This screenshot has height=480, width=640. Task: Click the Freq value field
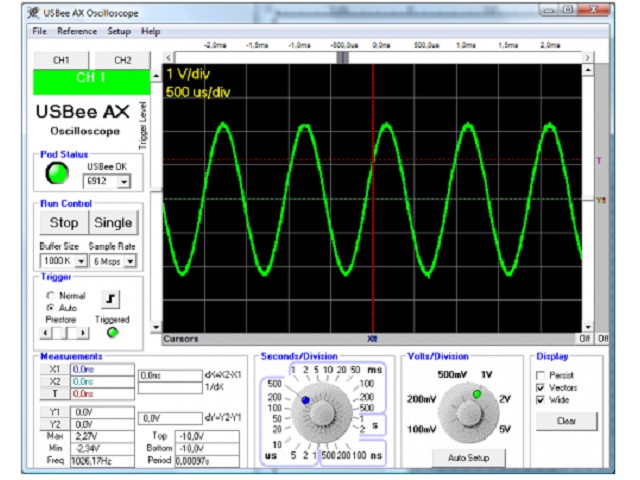pos(102,461)
